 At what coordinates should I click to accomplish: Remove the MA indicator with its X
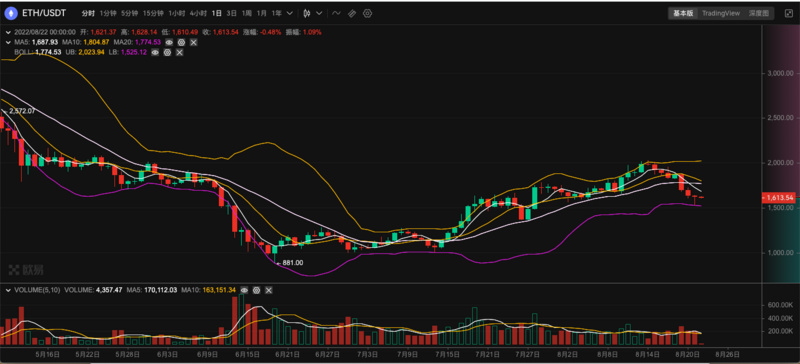pyautogui.click(x=193, y=42)
